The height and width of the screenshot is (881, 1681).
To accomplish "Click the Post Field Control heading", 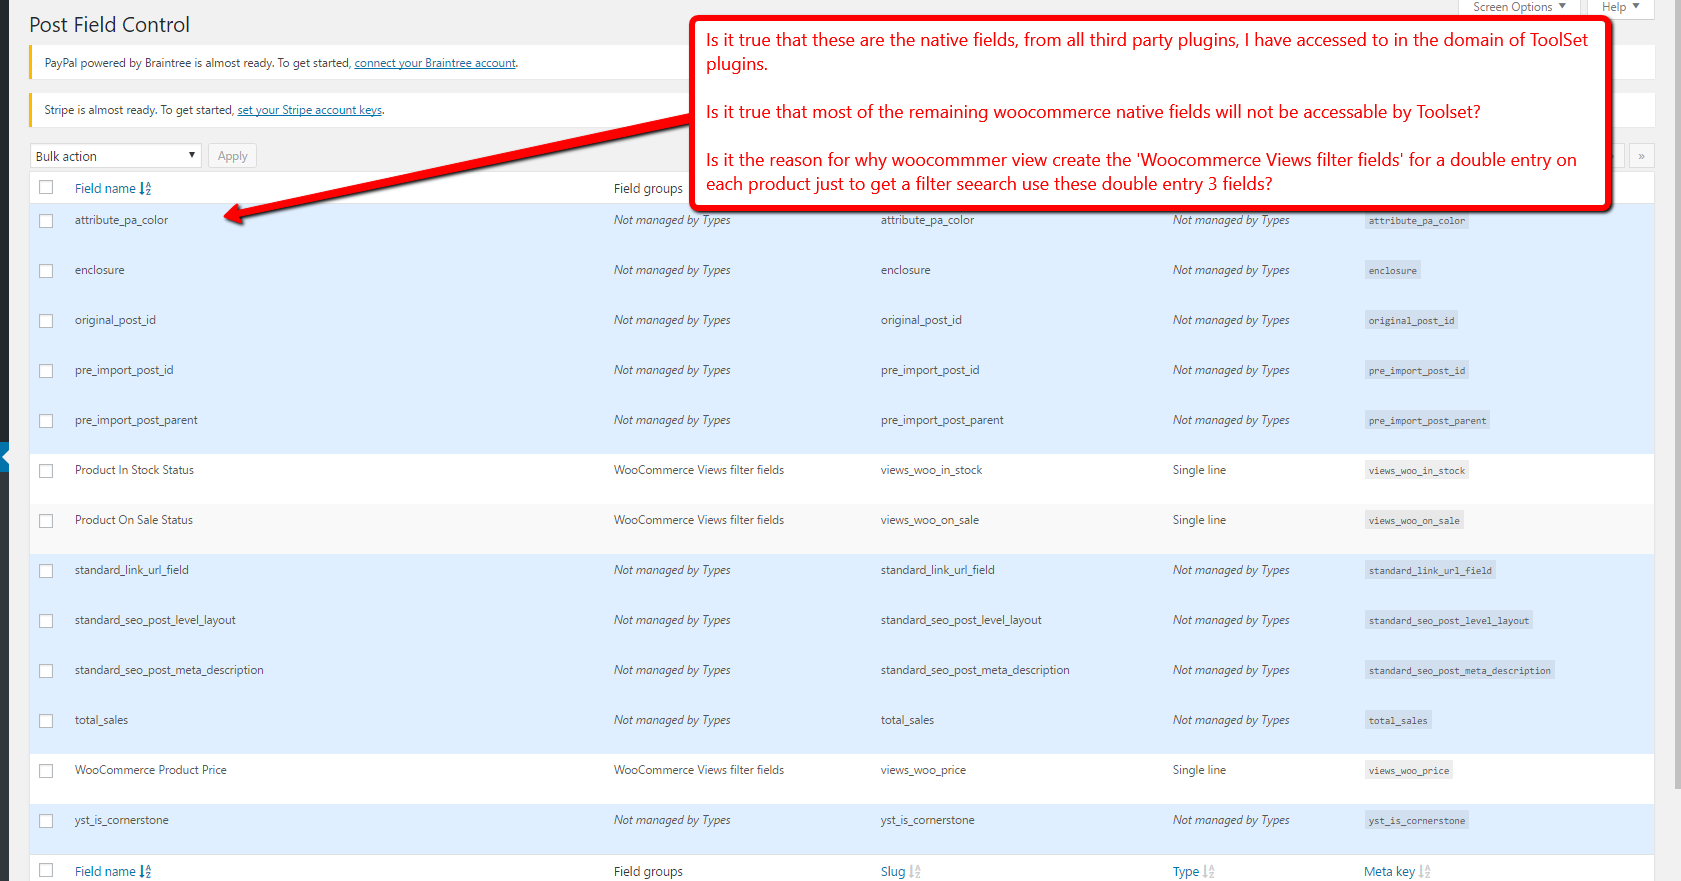I will [x=109, y=25].
